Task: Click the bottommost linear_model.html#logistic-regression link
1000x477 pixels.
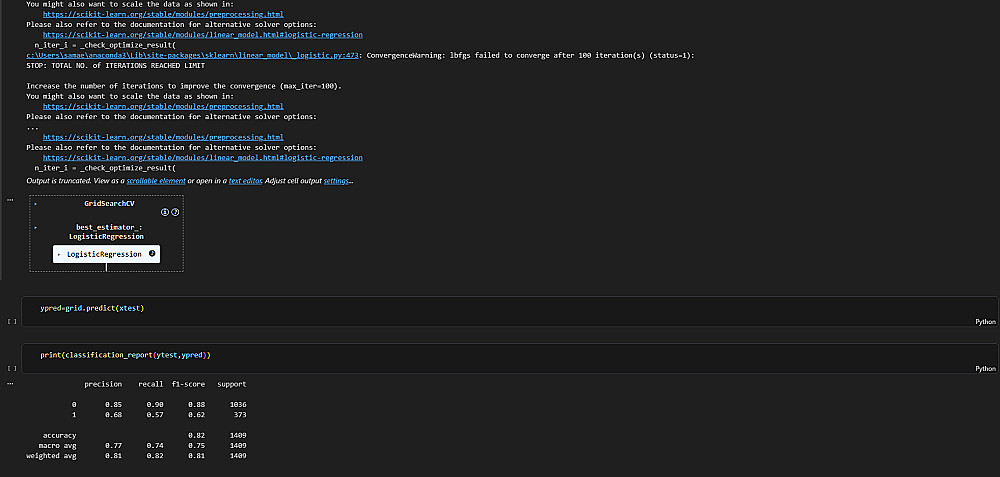Action: pos(203,158)
